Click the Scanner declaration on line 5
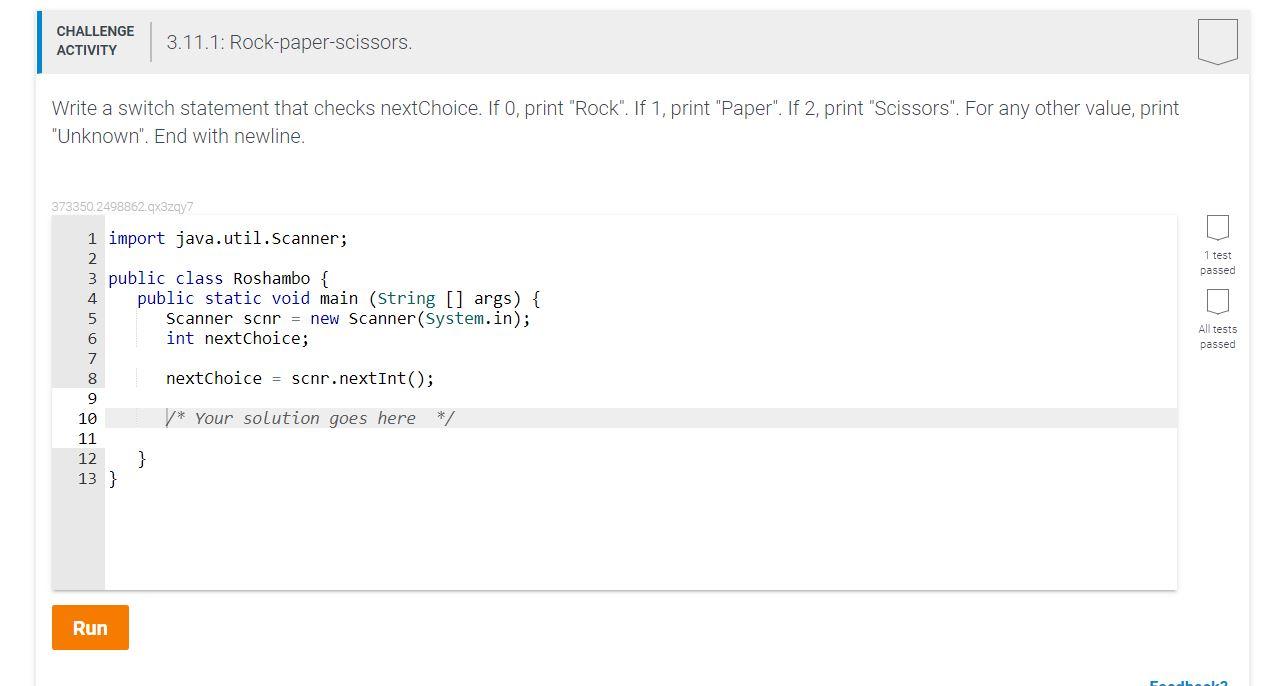 point(349,318)
